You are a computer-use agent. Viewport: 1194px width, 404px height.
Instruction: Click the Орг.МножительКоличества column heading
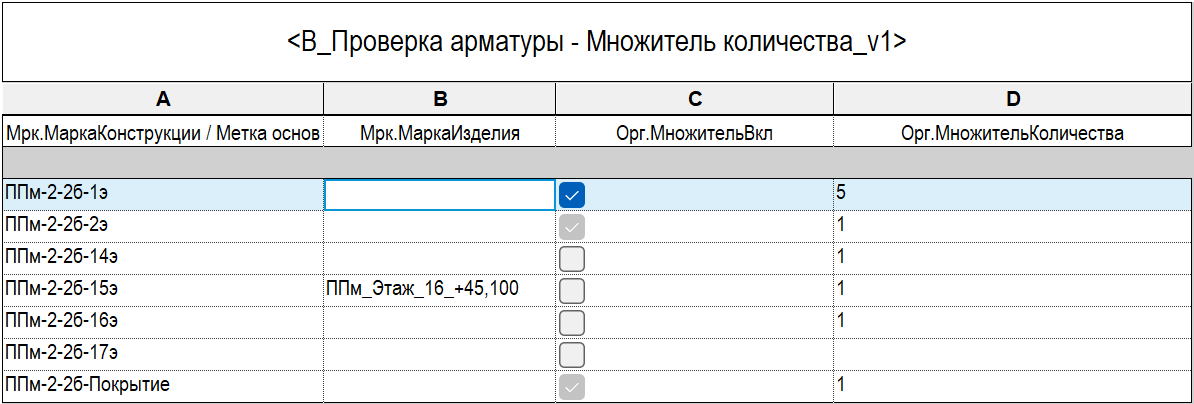pos(1012,133)
